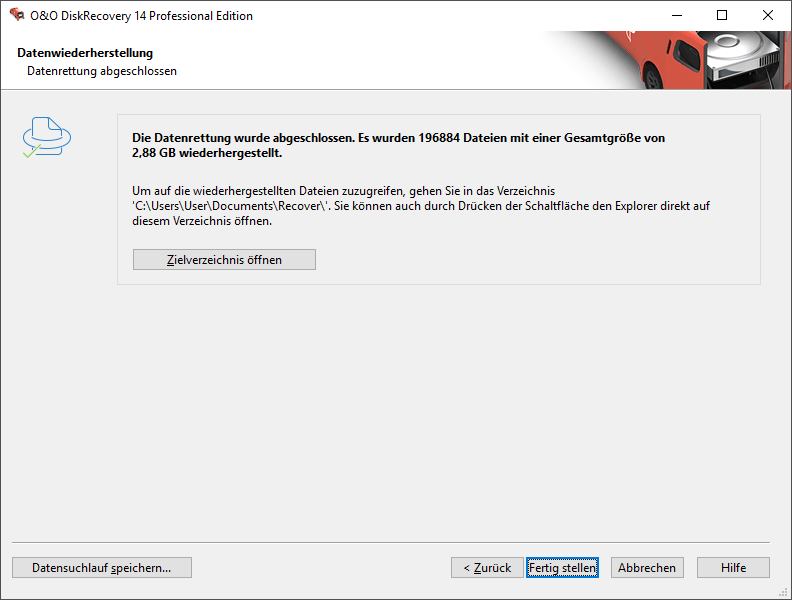Open help via the Hilfe button

733,568
